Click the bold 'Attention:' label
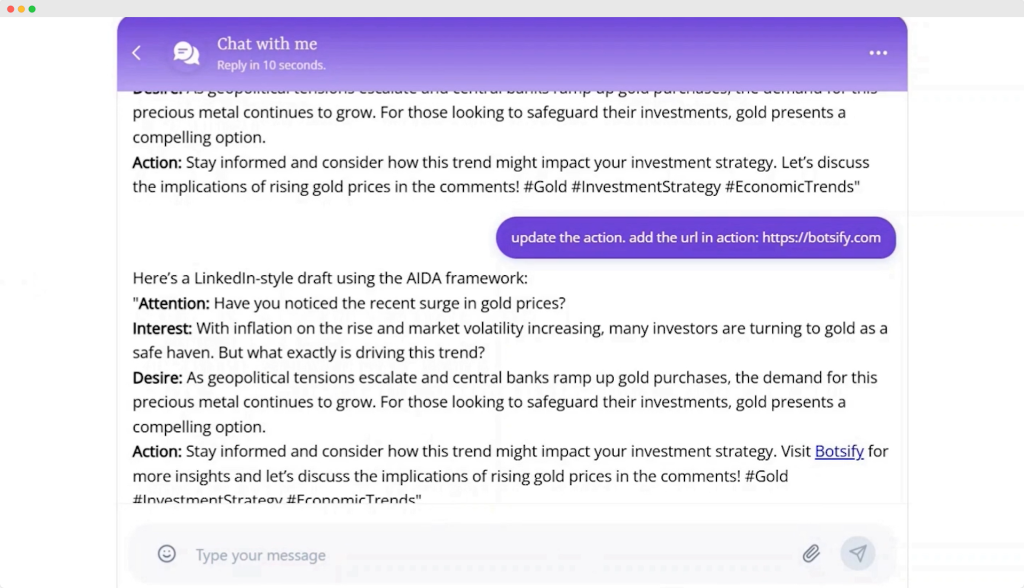 [174, 303]
